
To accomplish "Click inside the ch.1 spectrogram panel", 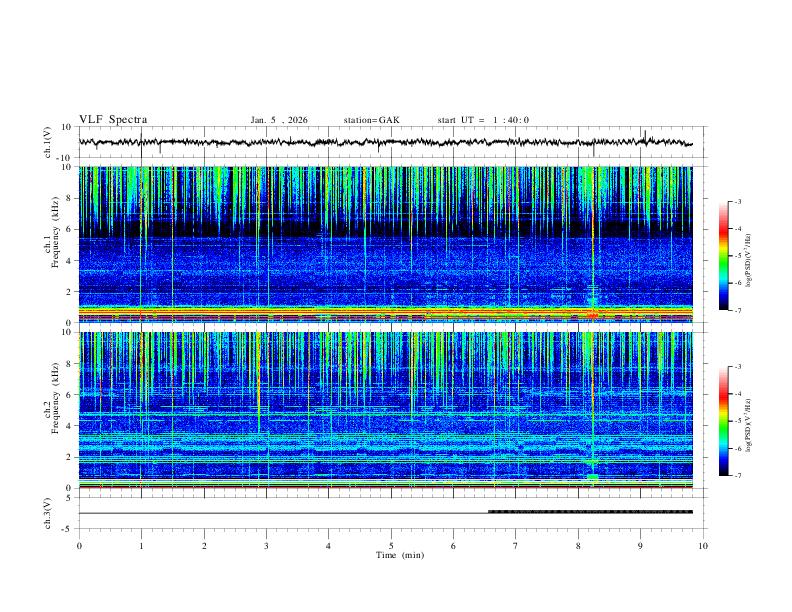I will pyautogui.click(x=386, y=244).
